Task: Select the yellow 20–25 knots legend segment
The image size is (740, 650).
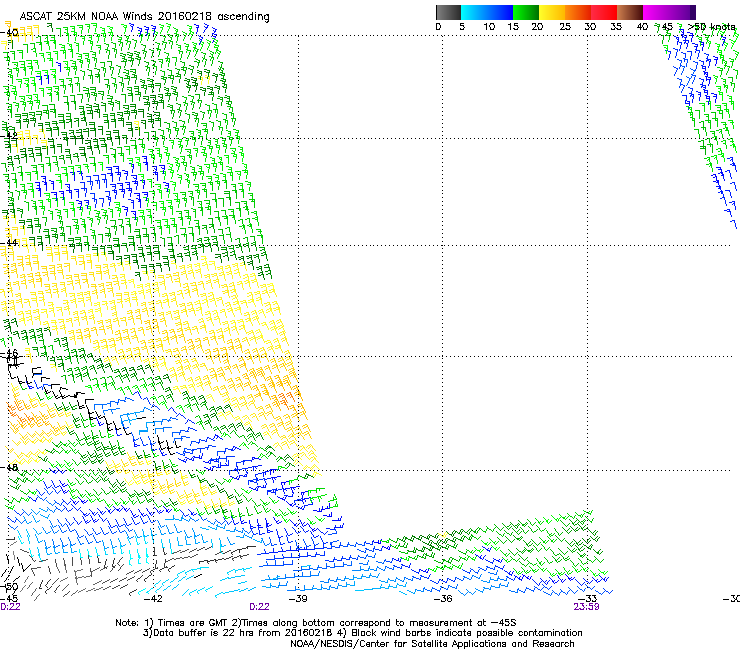Action: pos(552,12)
